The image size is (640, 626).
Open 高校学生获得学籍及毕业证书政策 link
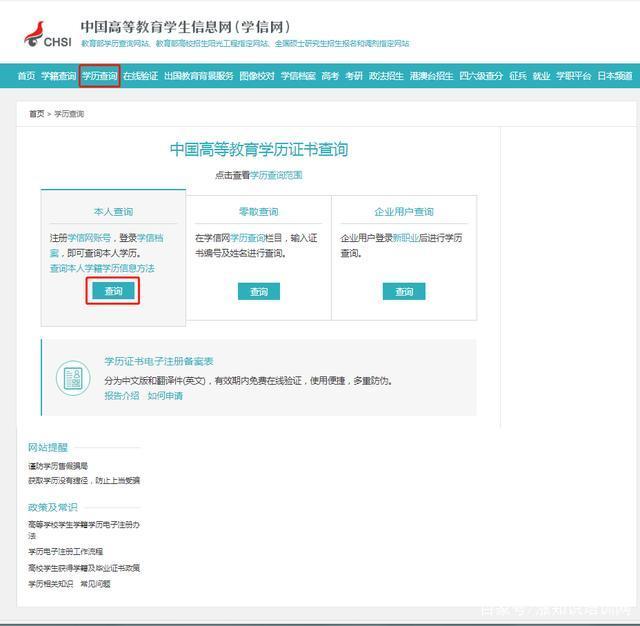[84, 568]
